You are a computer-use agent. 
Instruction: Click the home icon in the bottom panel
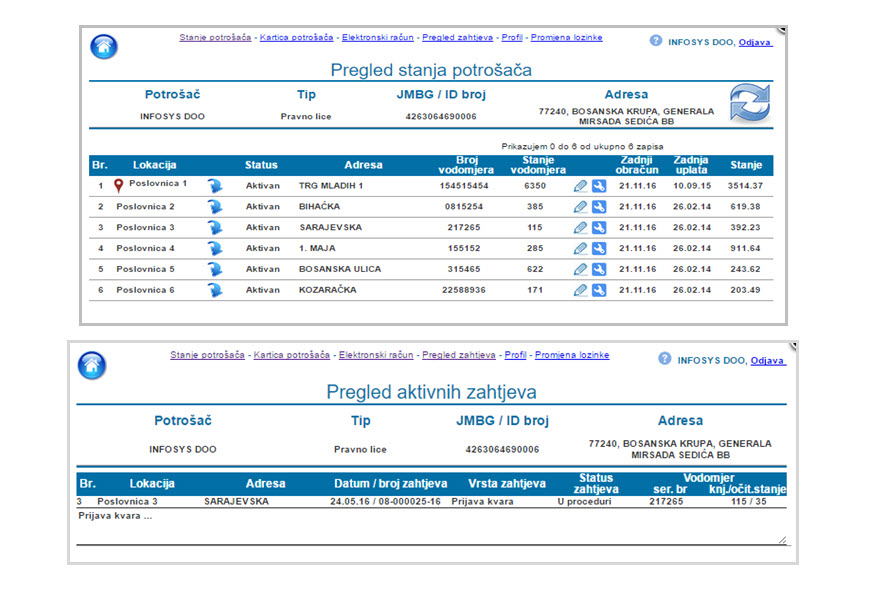pos(92,365)
